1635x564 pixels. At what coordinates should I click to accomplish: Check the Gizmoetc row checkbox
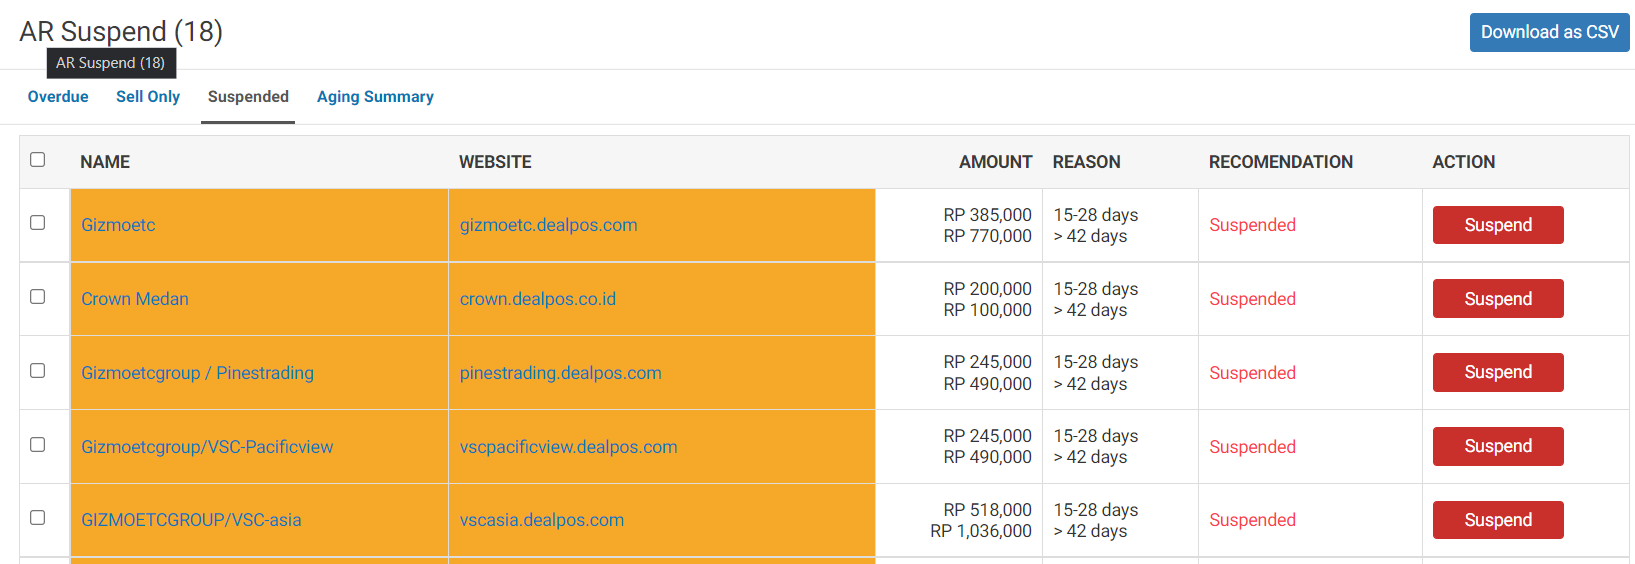pyautogui.click(x=38, y=223)
